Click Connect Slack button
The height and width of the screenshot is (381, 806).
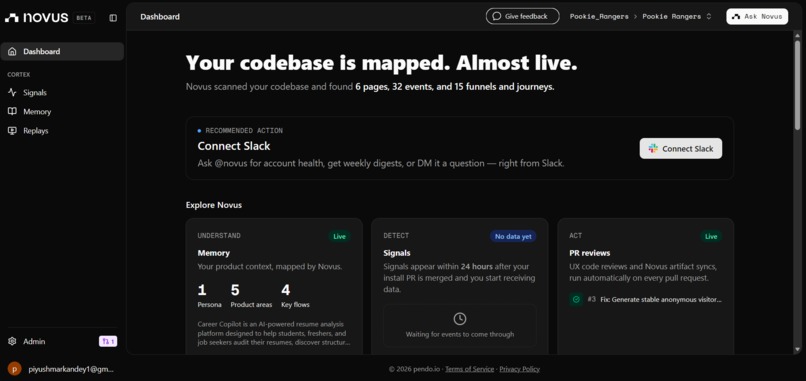point(681,149)
